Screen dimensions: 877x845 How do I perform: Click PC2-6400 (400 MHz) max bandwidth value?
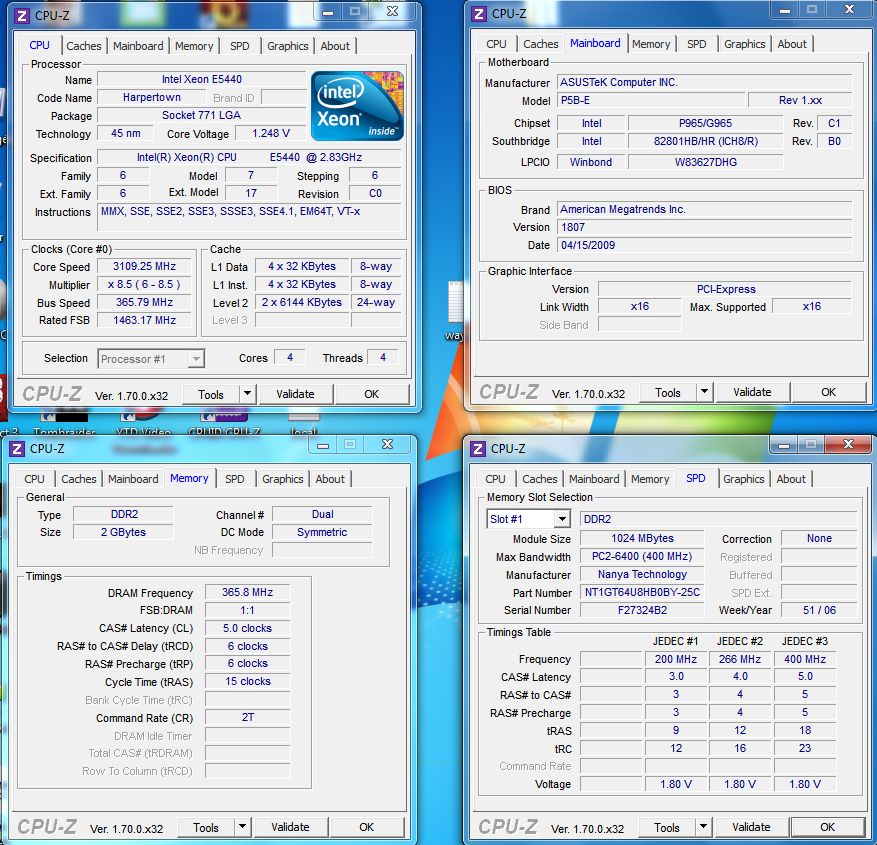642,556
